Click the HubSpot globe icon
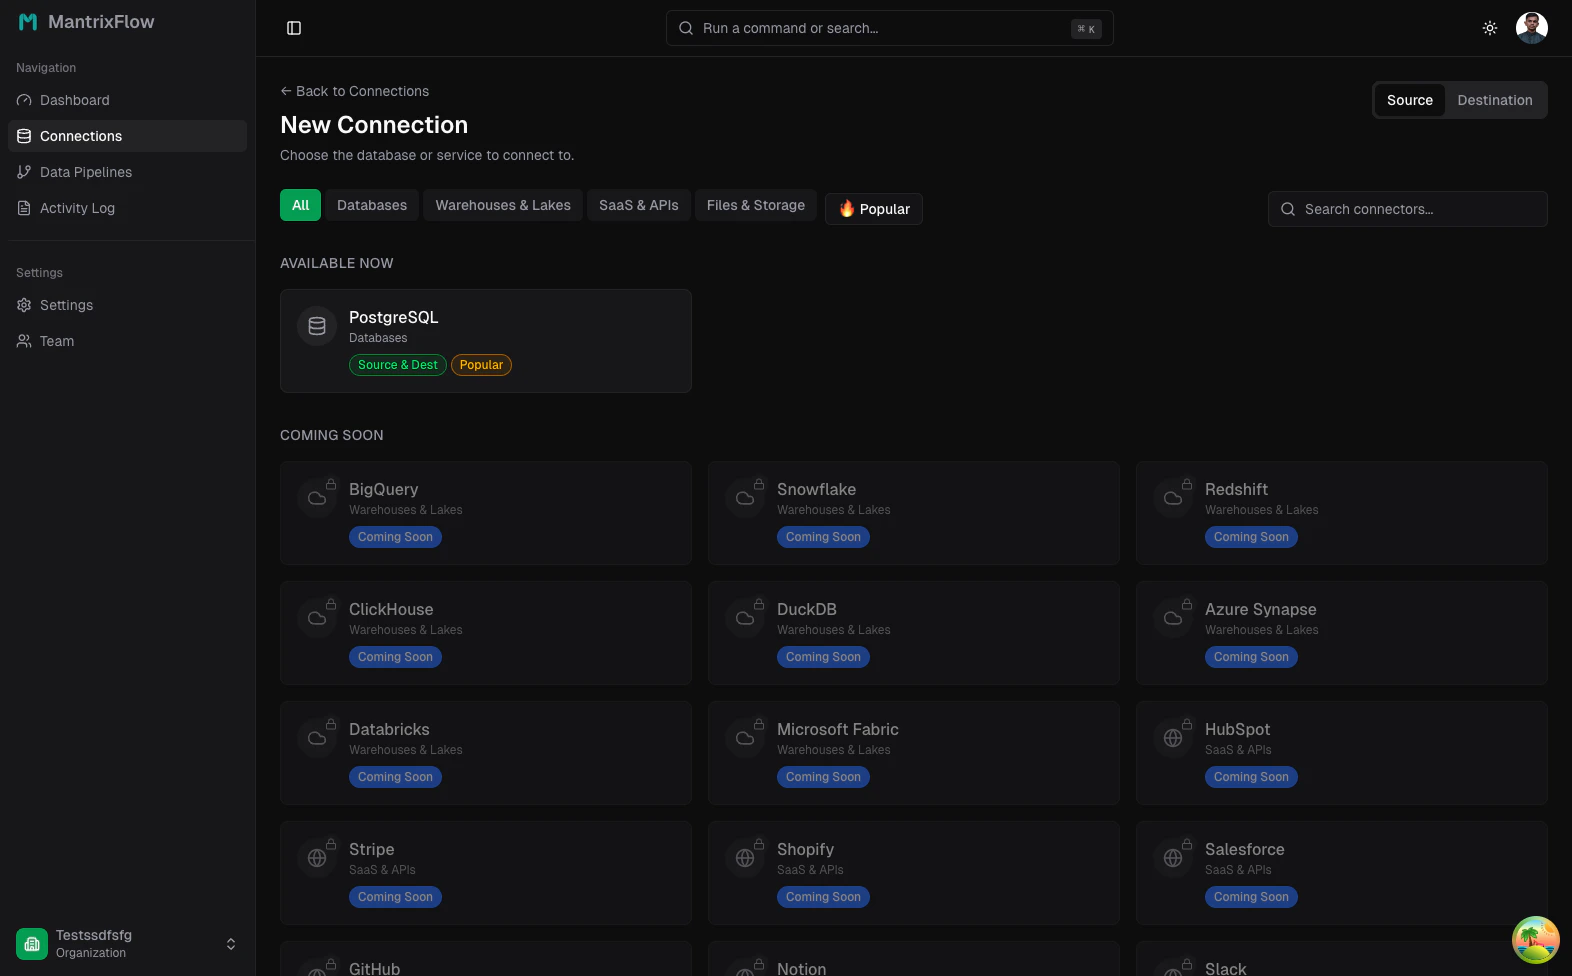 coord(1173,738)
